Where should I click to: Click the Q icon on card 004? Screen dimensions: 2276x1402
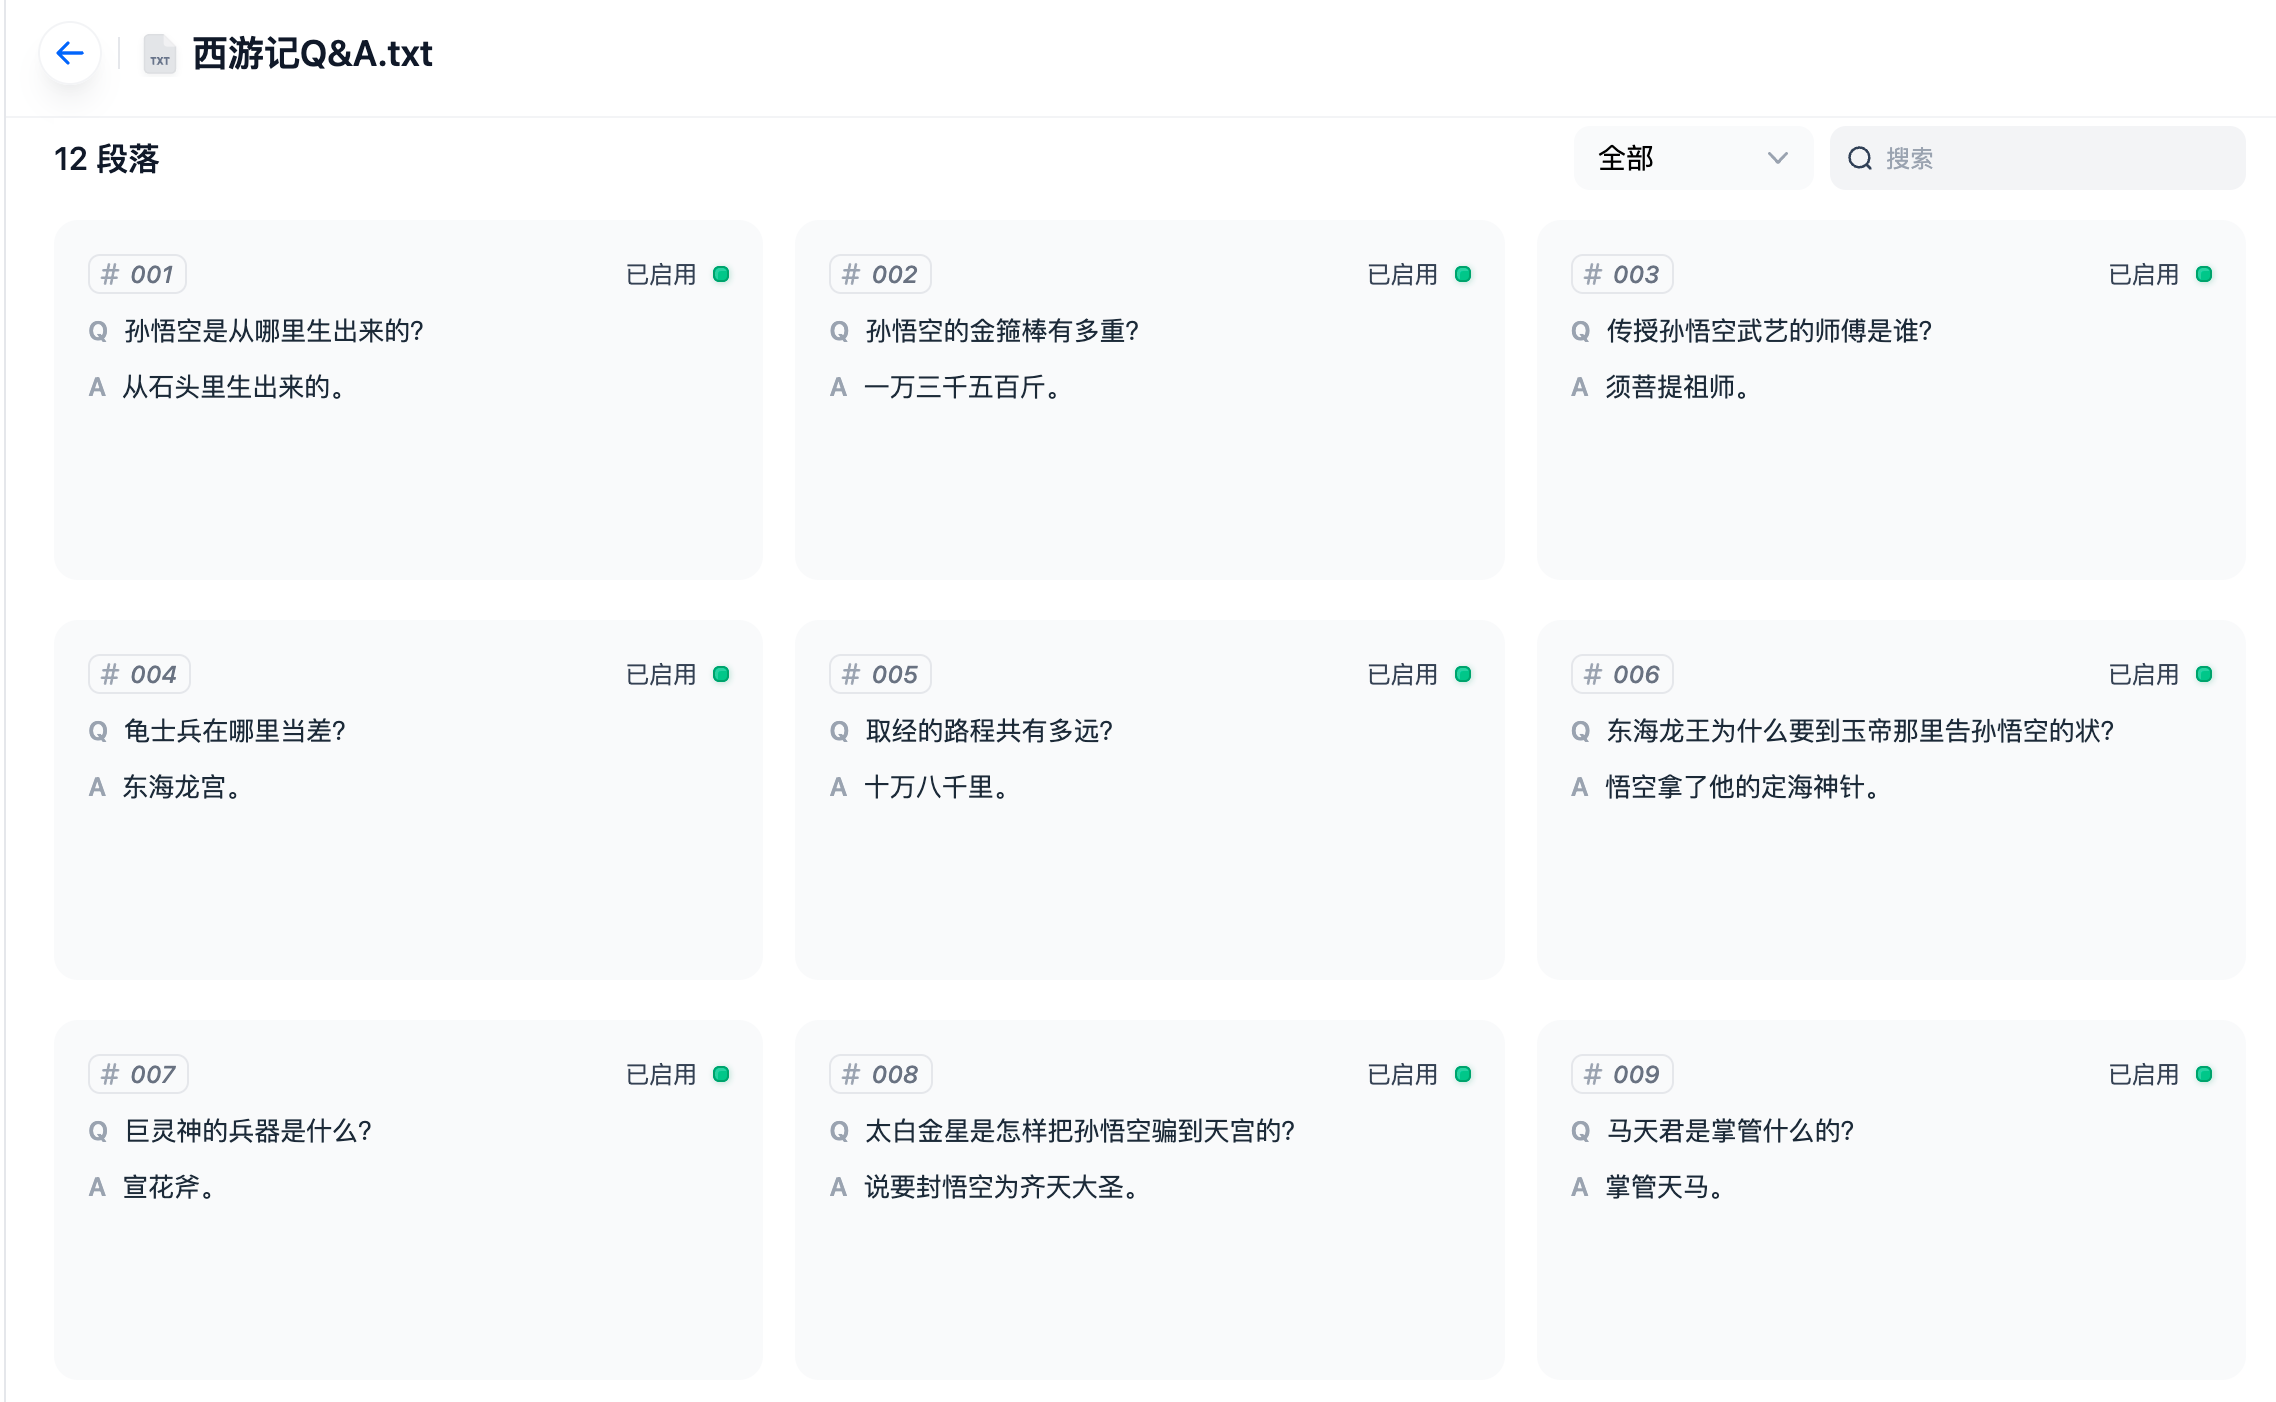point(99,731)
